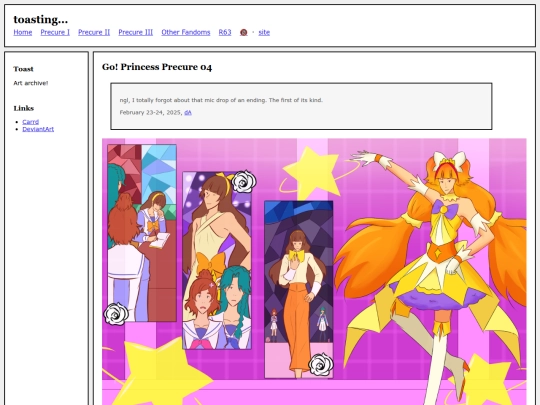540x405 pixels.
Task: Go to the R63 page
Action: (x=225, y=32)
